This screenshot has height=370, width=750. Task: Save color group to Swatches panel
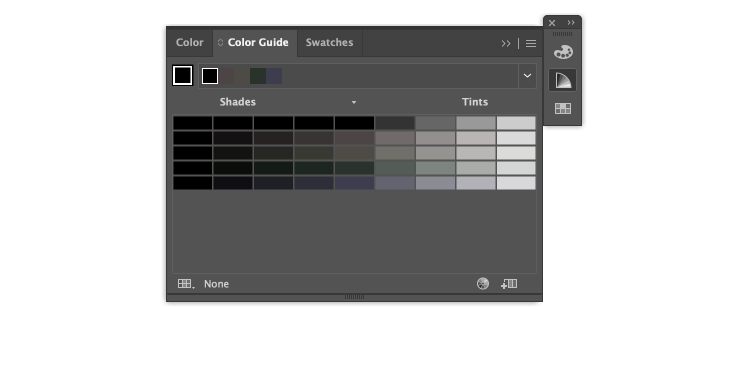[509, 284]
